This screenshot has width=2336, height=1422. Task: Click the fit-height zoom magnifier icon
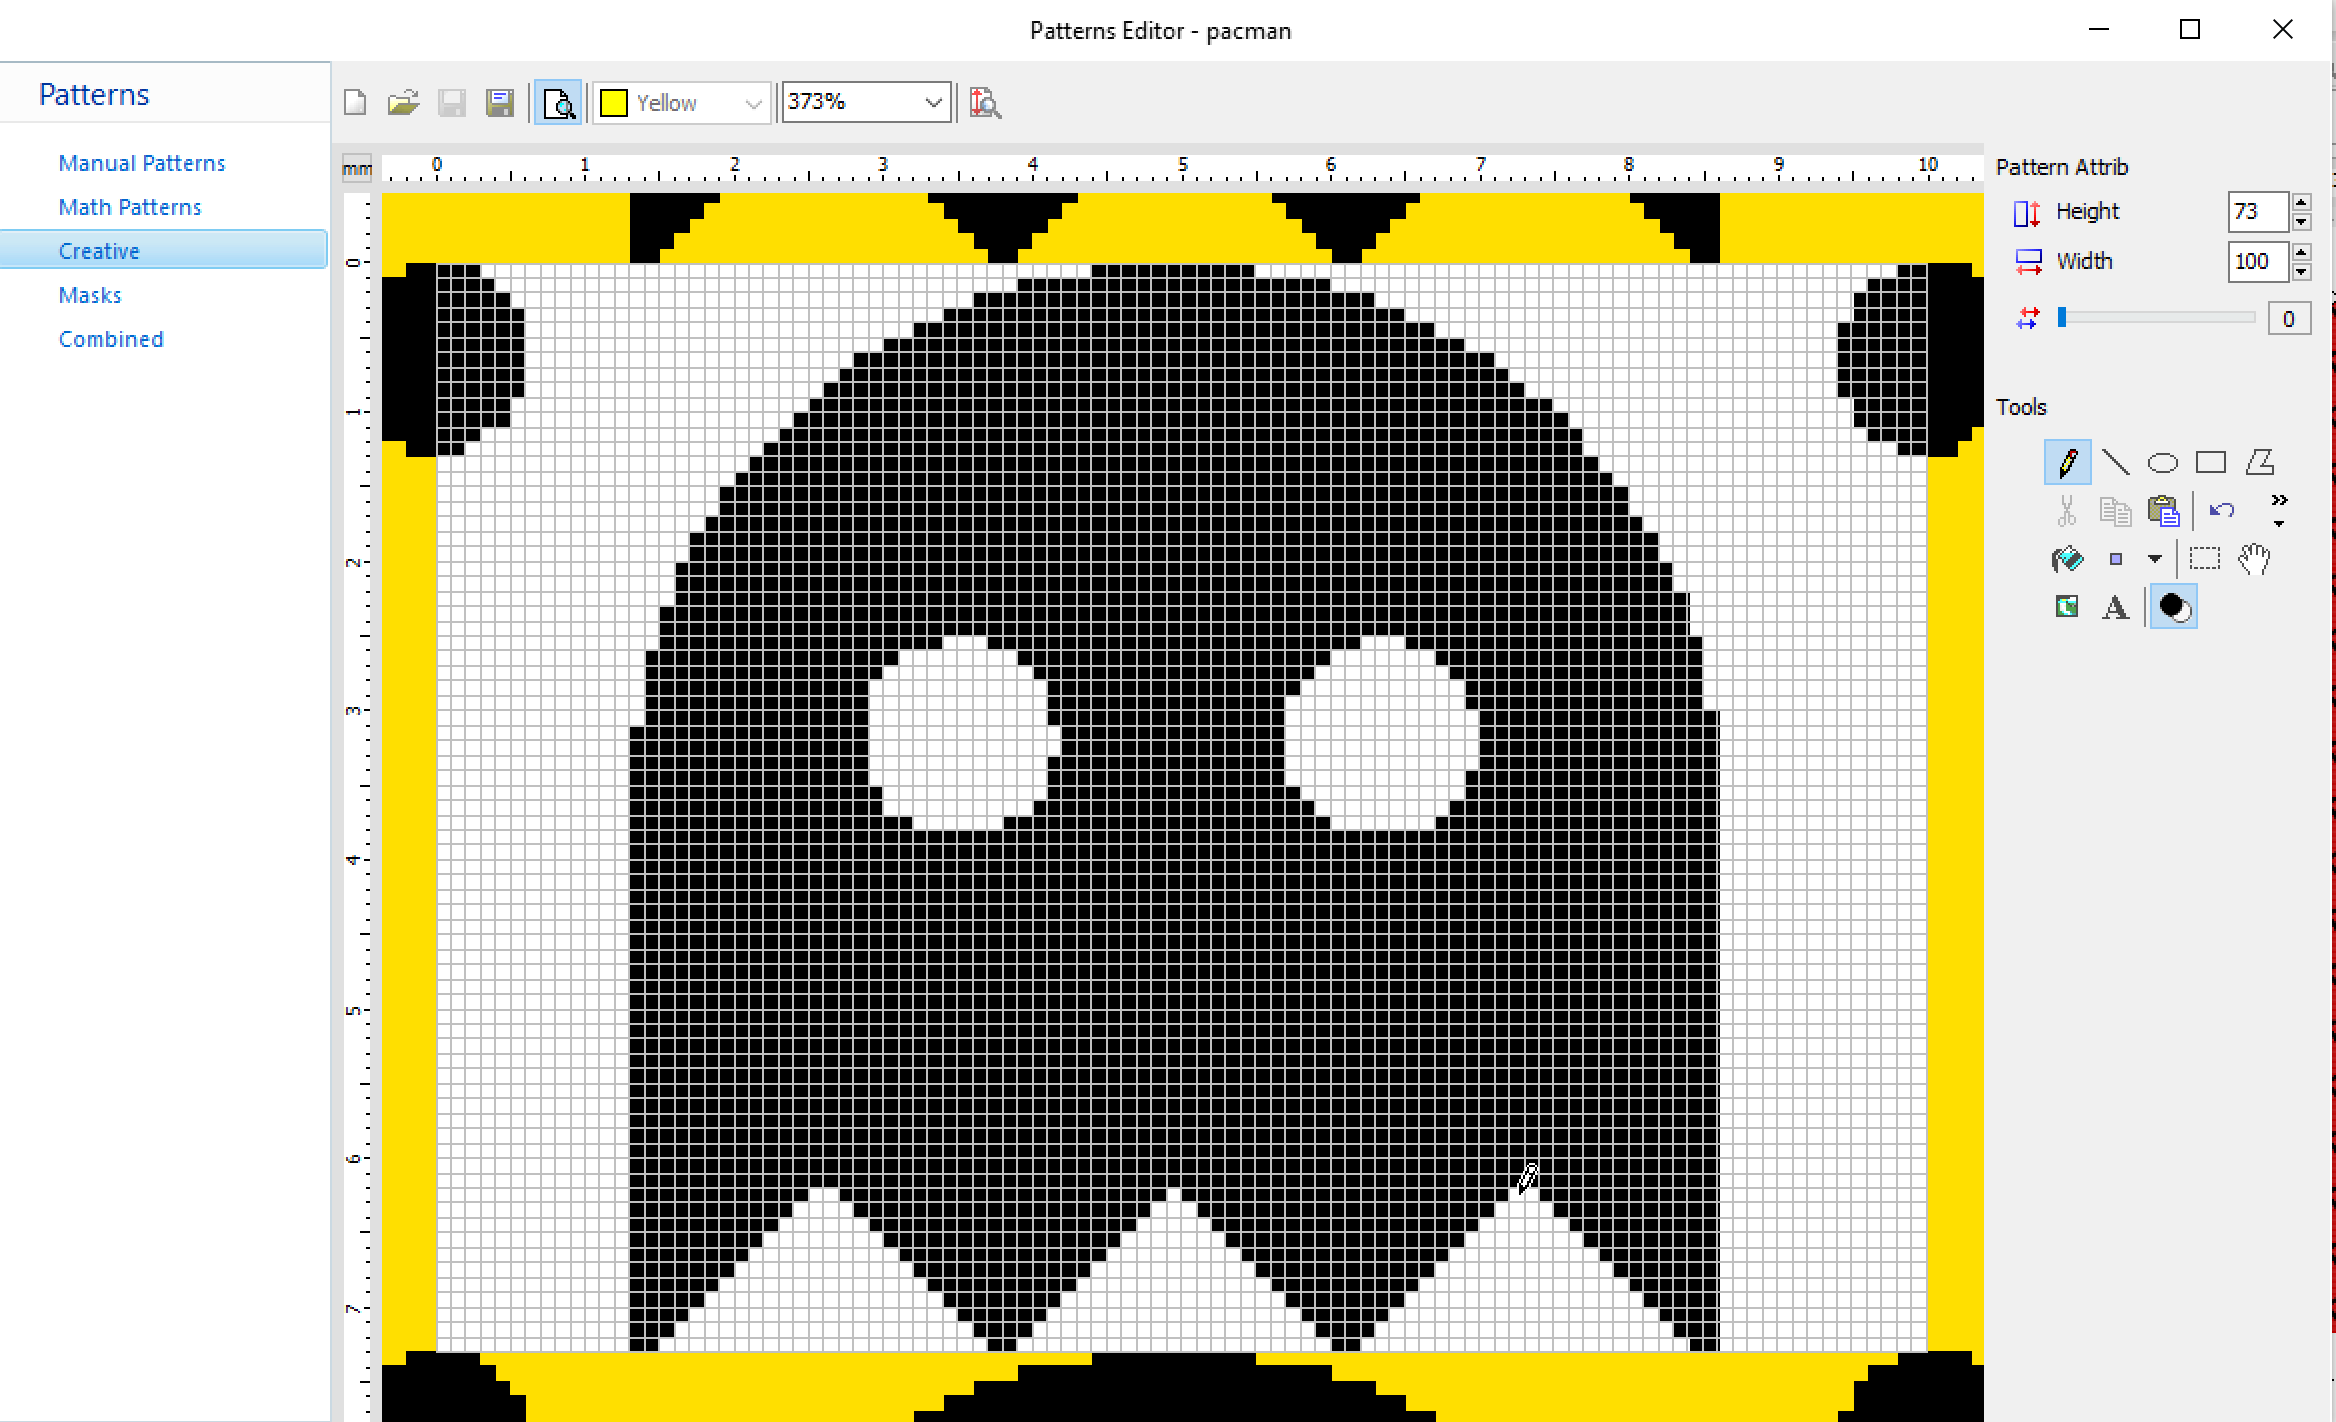click(x=985, y=103)
